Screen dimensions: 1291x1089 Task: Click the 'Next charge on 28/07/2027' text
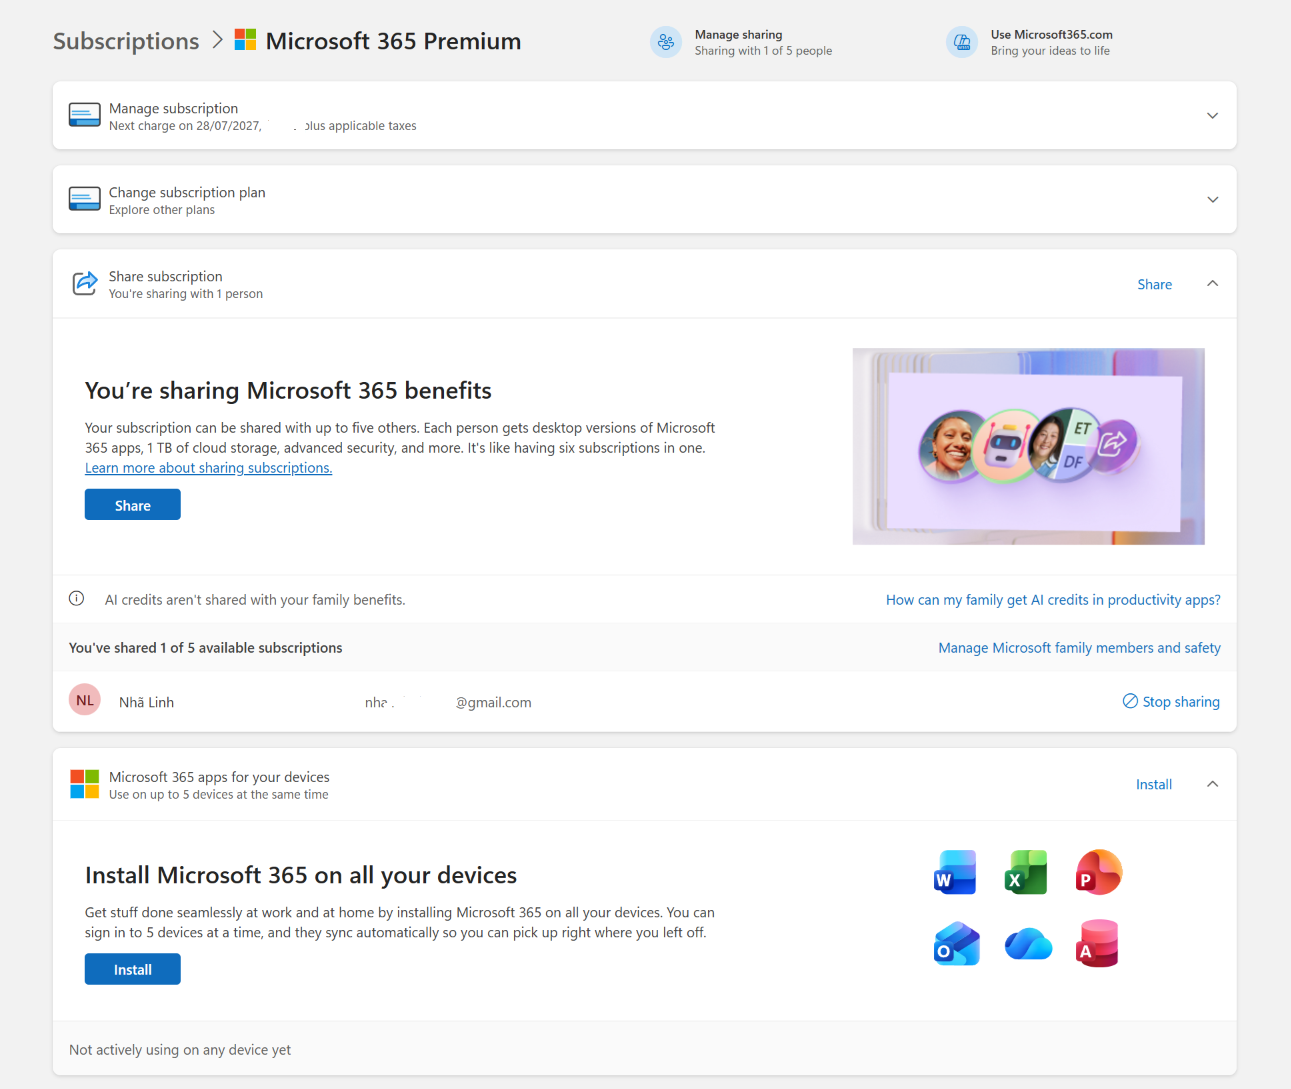185,126
